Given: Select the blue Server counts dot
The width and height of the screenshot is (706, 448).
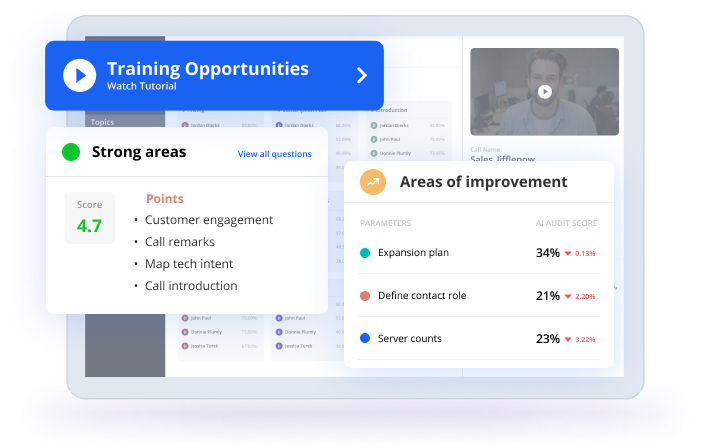Looking at the screenshot, I should 365,338.
